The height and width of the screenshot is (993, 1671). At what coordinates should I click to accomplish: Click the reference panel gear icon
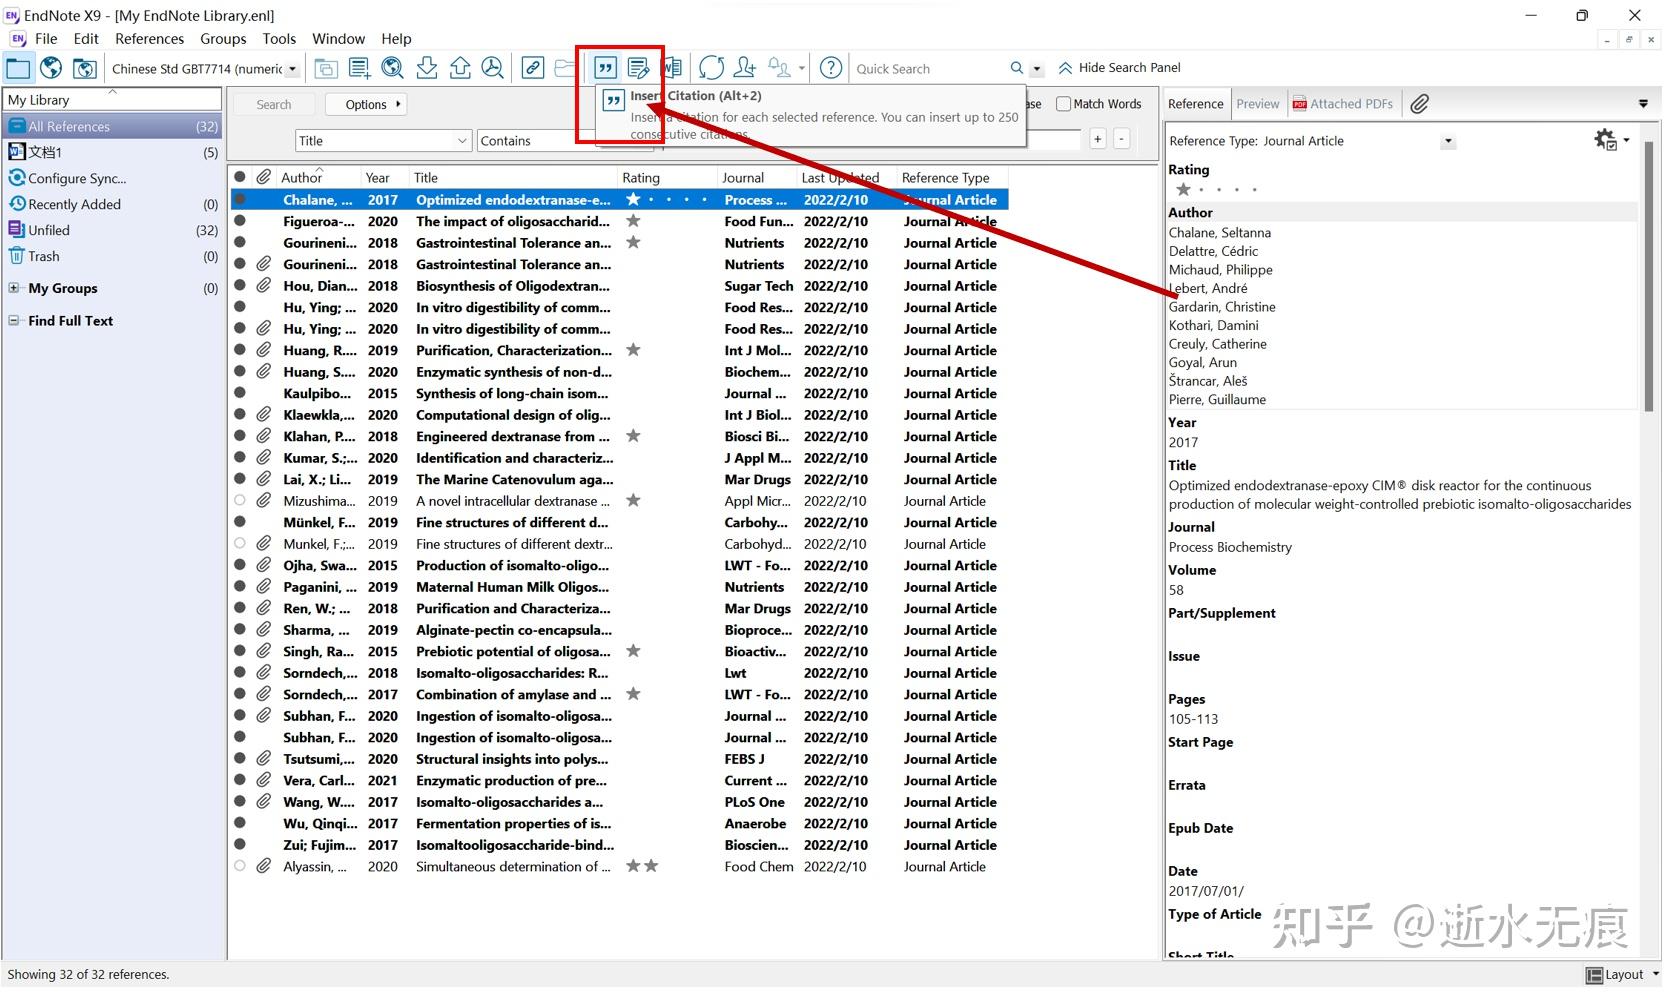[x=1605, y=140]
